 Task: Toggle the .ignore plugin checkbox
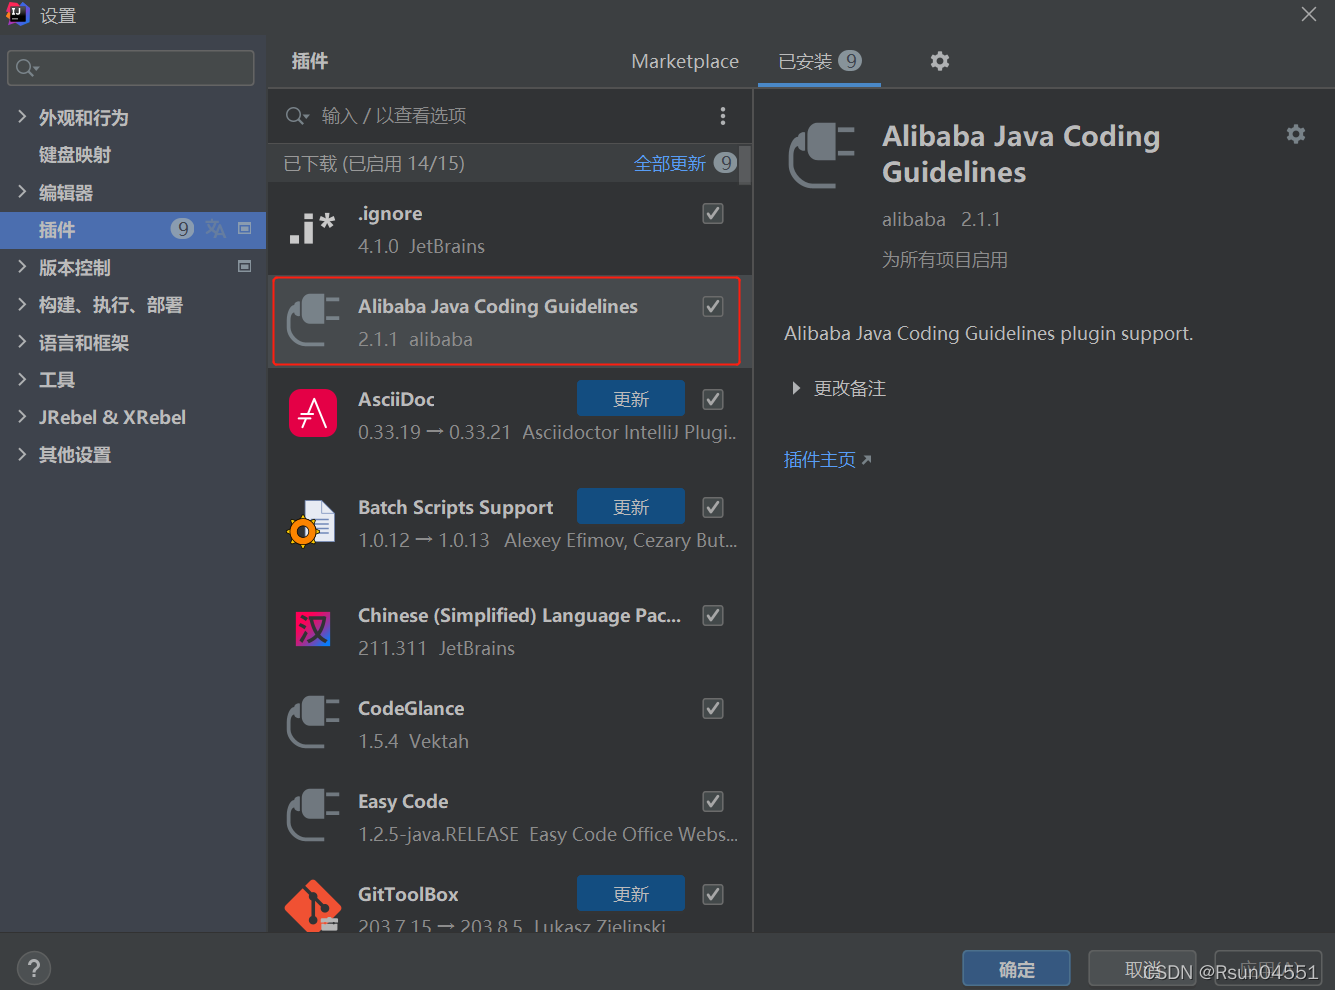pyautogui.click(x=713, y=213)
